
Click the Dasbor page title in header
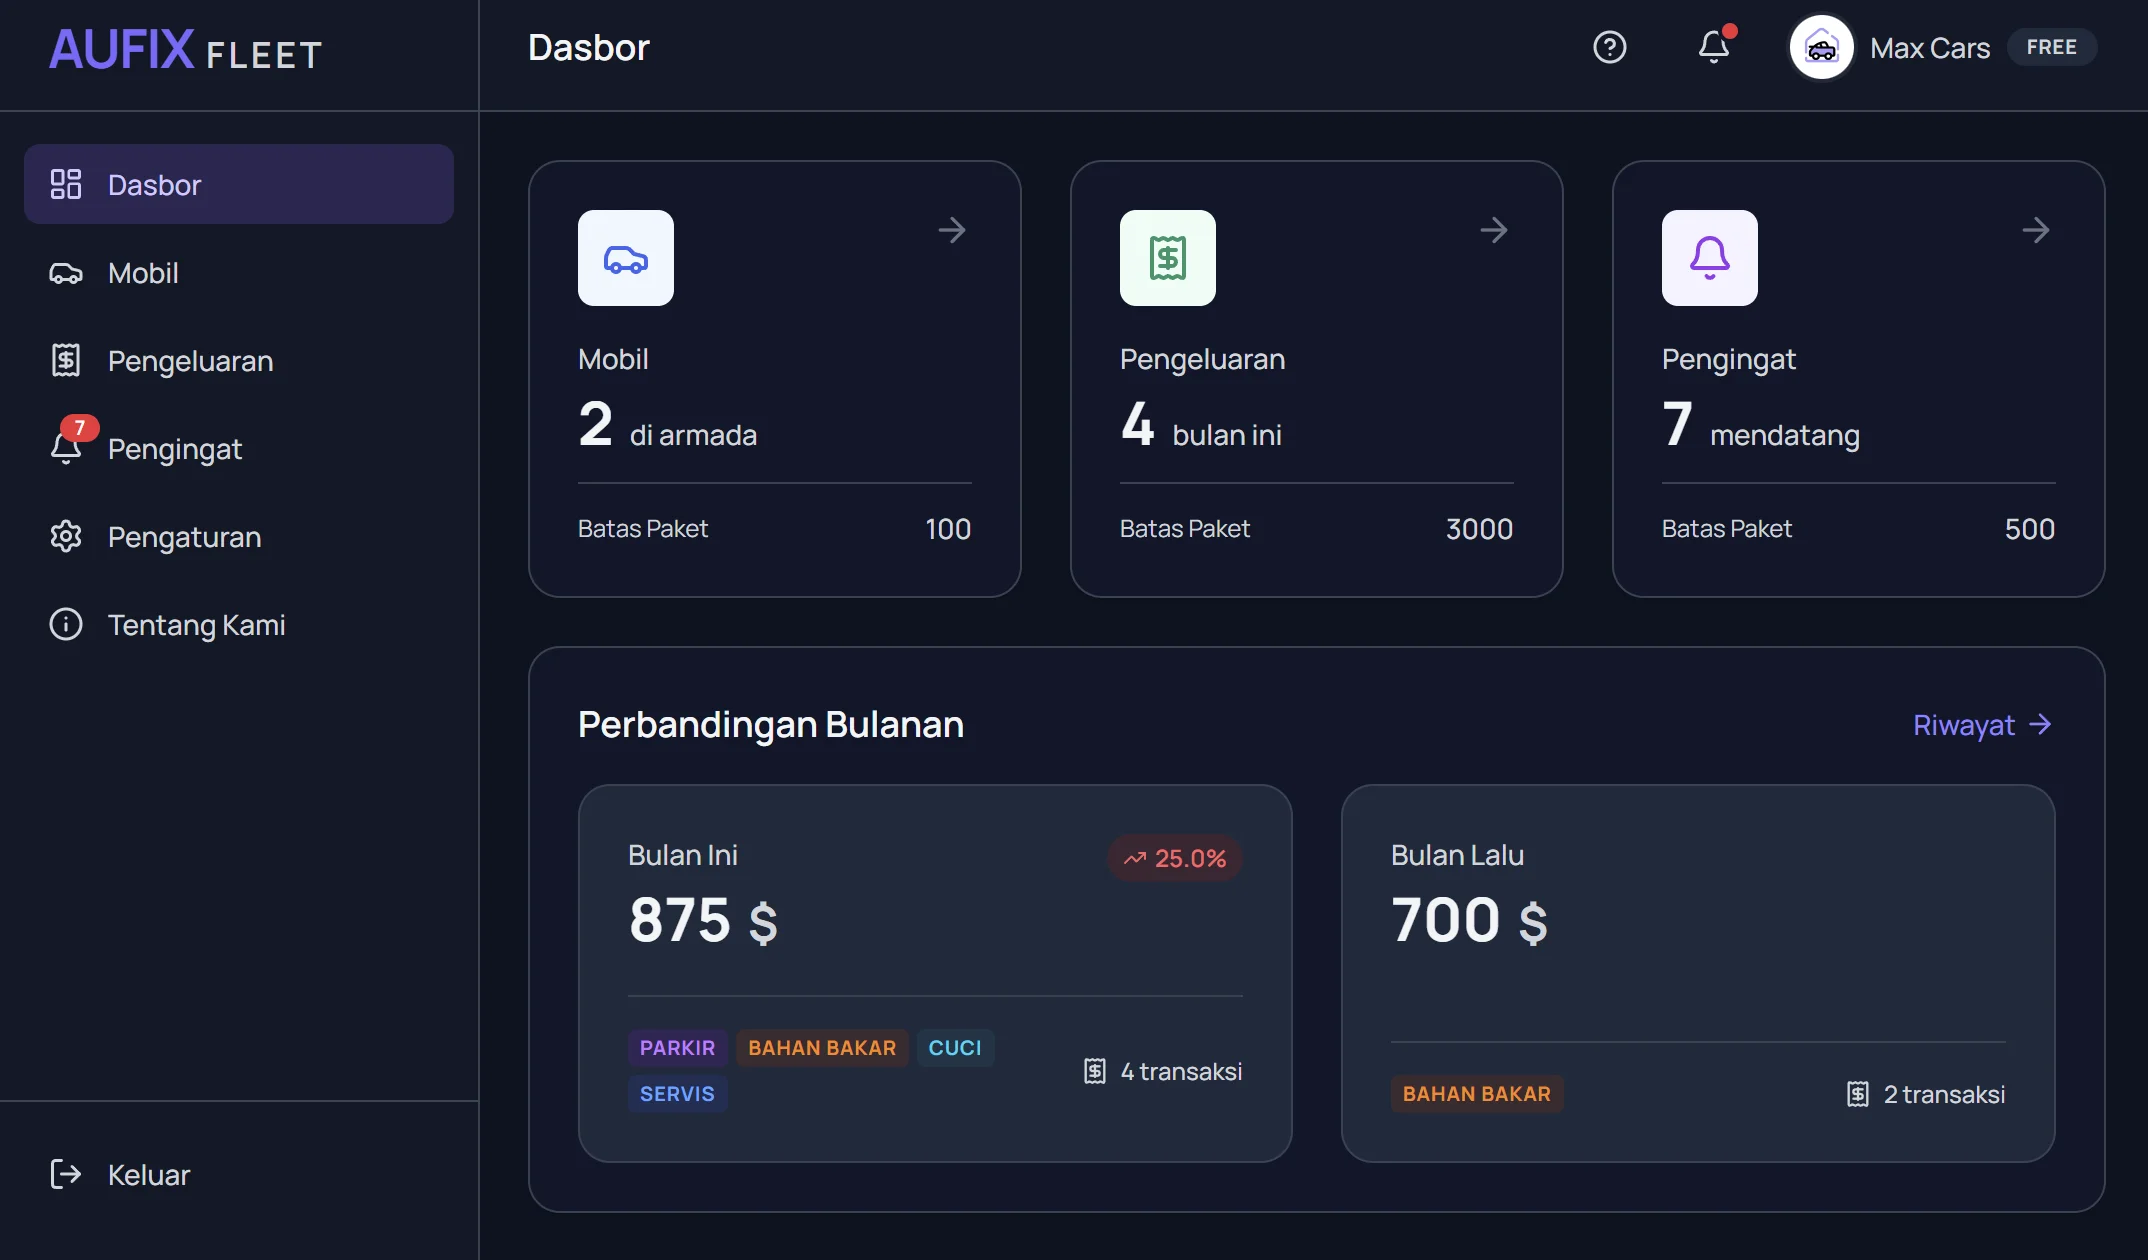pyautogui.click(x=589, y=47)
